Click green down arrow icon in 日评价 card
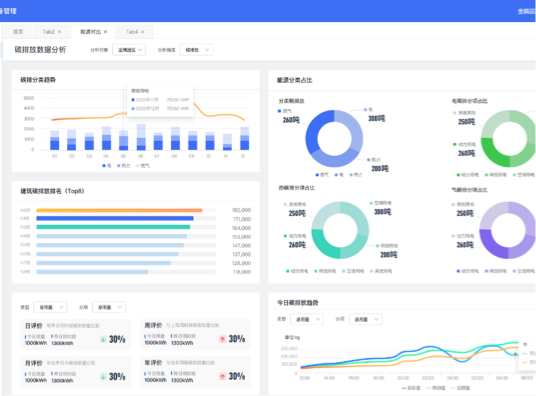Screen dimensions: 536x396 pyautogui.click(x=103, y=339)
